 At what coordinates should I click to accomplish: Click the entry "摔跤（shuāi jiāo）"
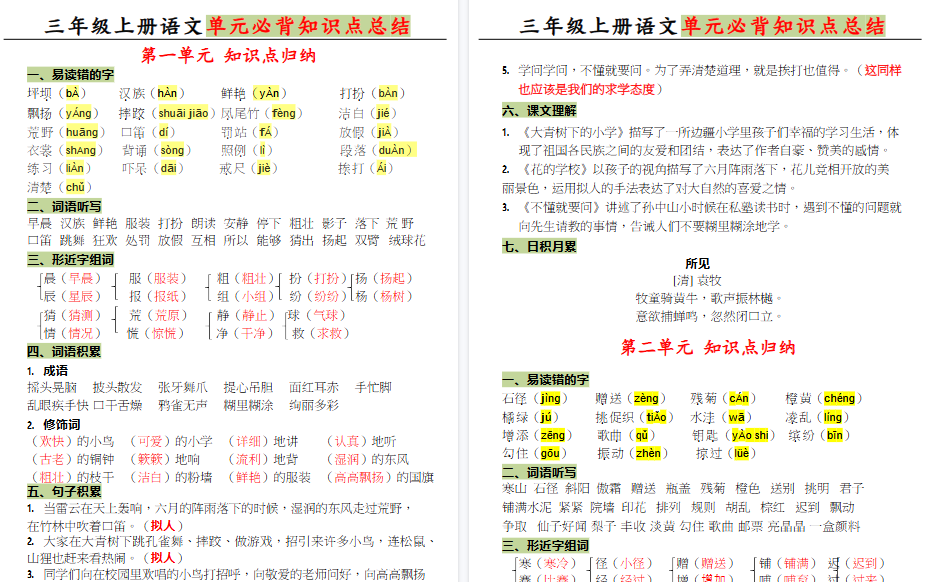click(167, 113)
